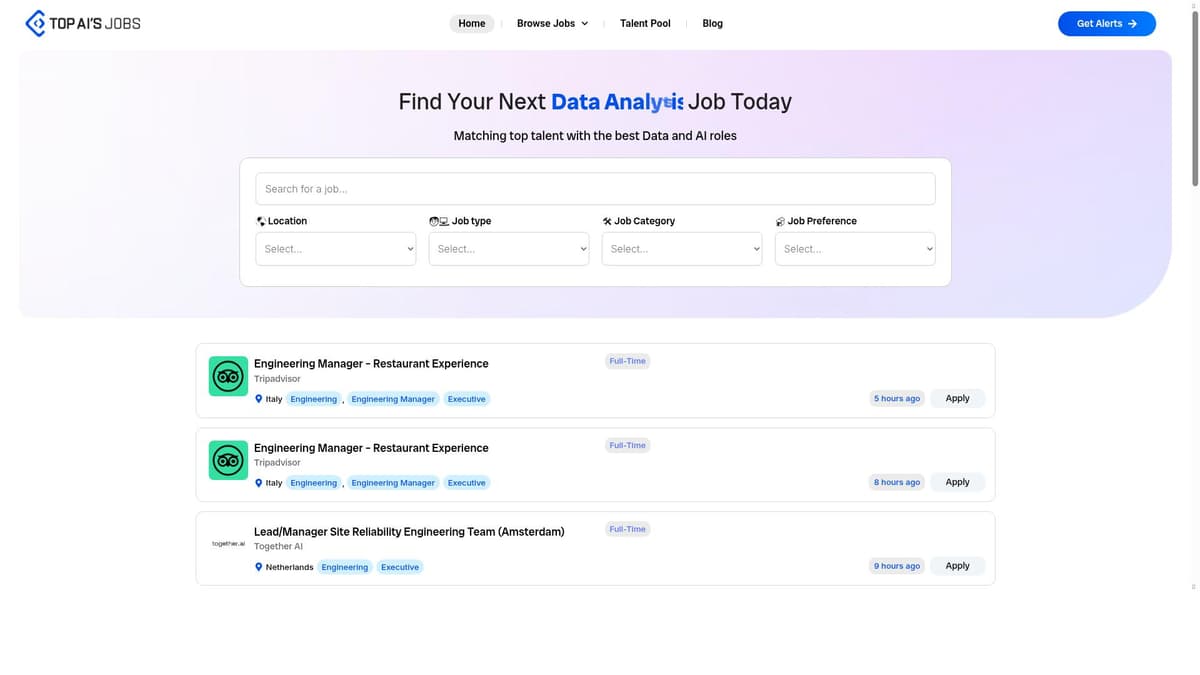This screenshot has width=1200, height=675.
Task: Apply to the Engineering Manager Restaurant Experience job
Action: click(956, 398)
